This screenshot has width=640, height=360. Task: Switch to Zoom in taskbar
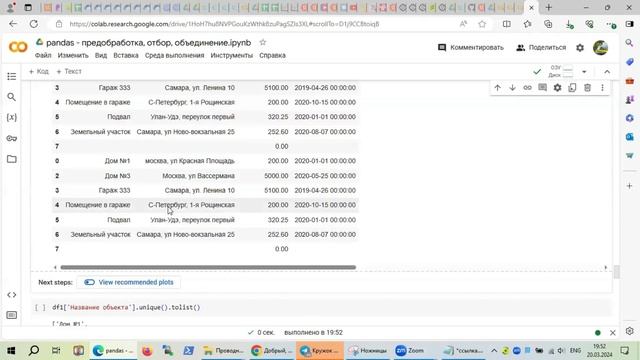[x=410, y=351]
